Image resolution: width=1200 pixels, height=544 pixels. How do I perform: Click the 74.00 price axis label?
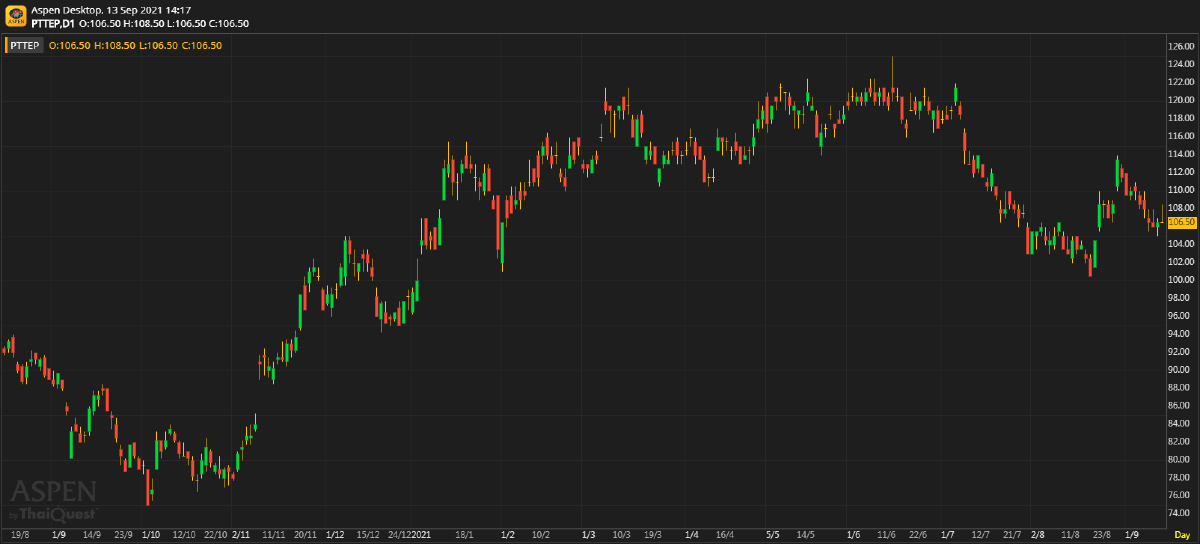1181,513
